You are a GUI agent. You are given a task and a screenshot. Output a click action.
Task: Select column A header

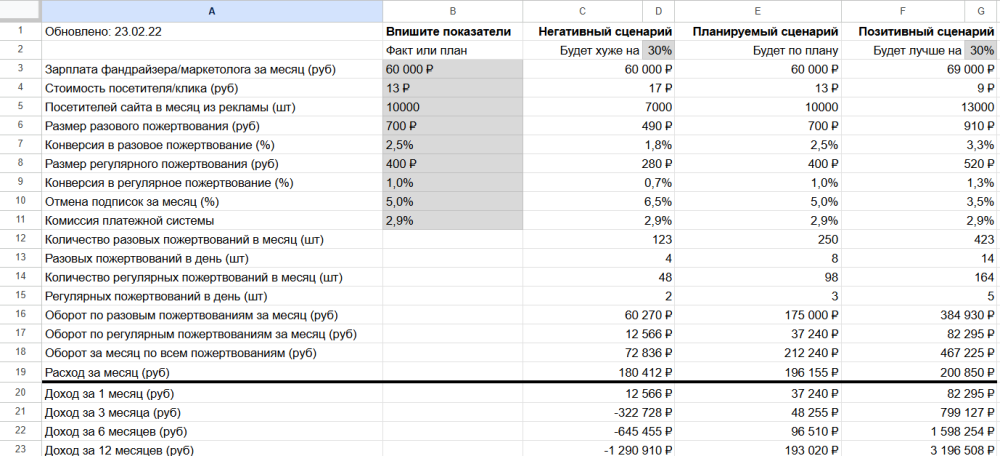tap(212, 11)
